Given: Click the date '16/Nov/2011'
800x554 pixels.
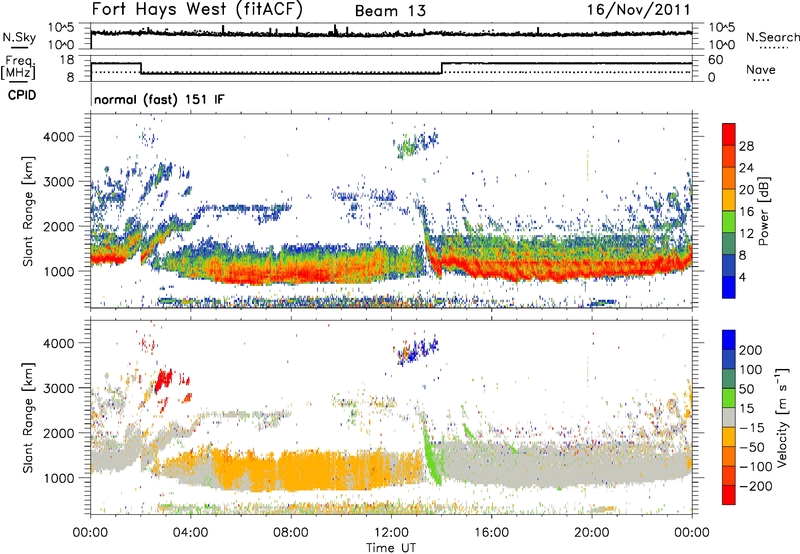Looking at the screenshot, I should pyautogui.click(x=638, y=10).
